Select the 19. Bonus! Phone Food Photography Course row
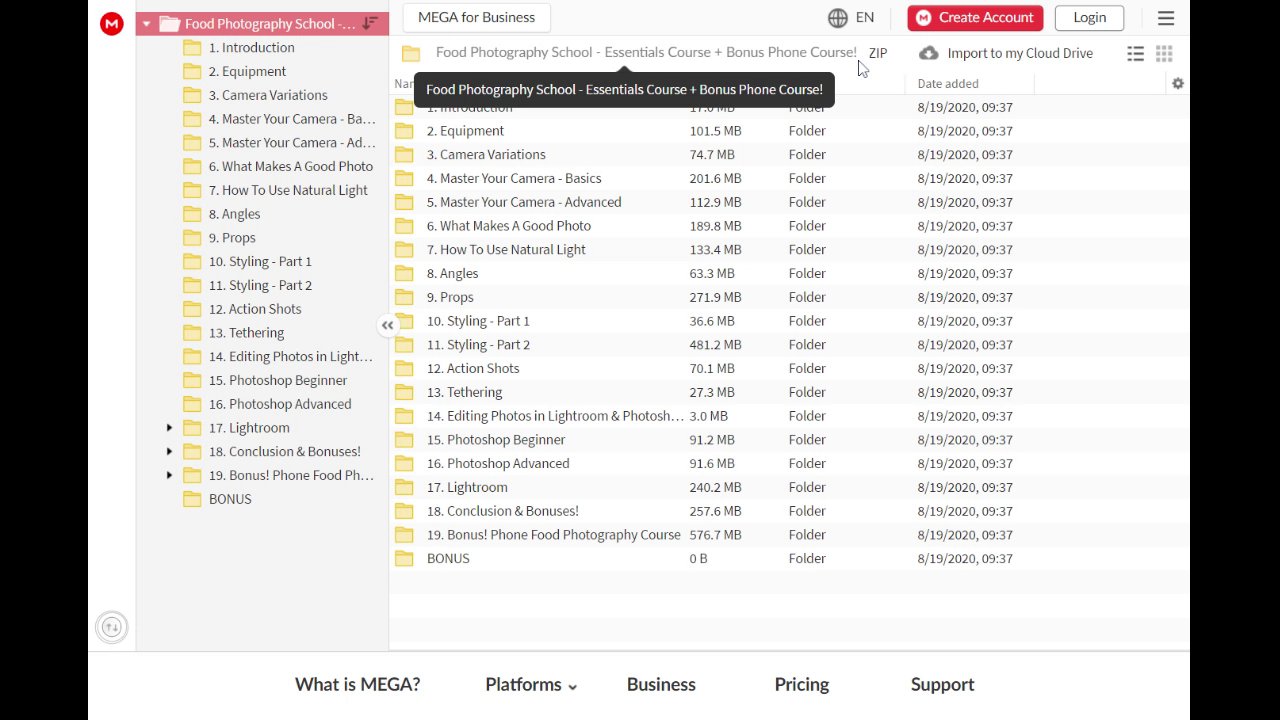This screenshot has height=720, width=1280. [789, 535]
